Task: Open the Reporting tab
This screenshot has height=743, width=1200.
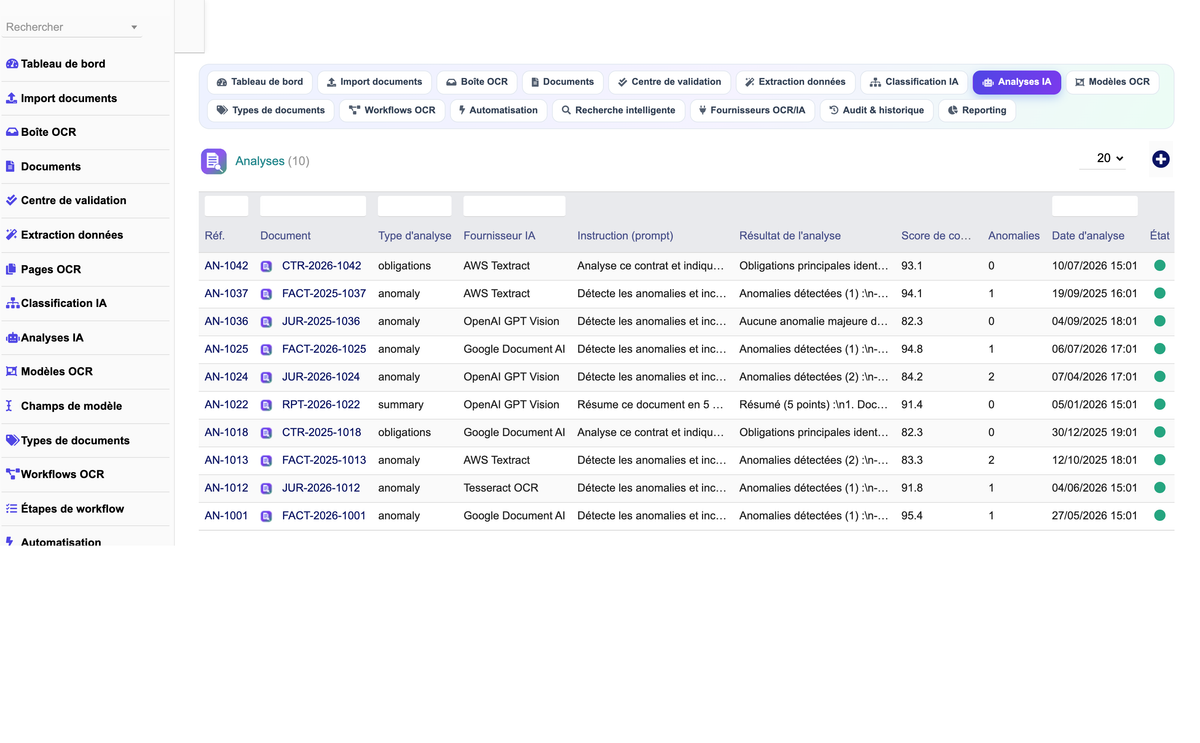Action: pos(977,110)
